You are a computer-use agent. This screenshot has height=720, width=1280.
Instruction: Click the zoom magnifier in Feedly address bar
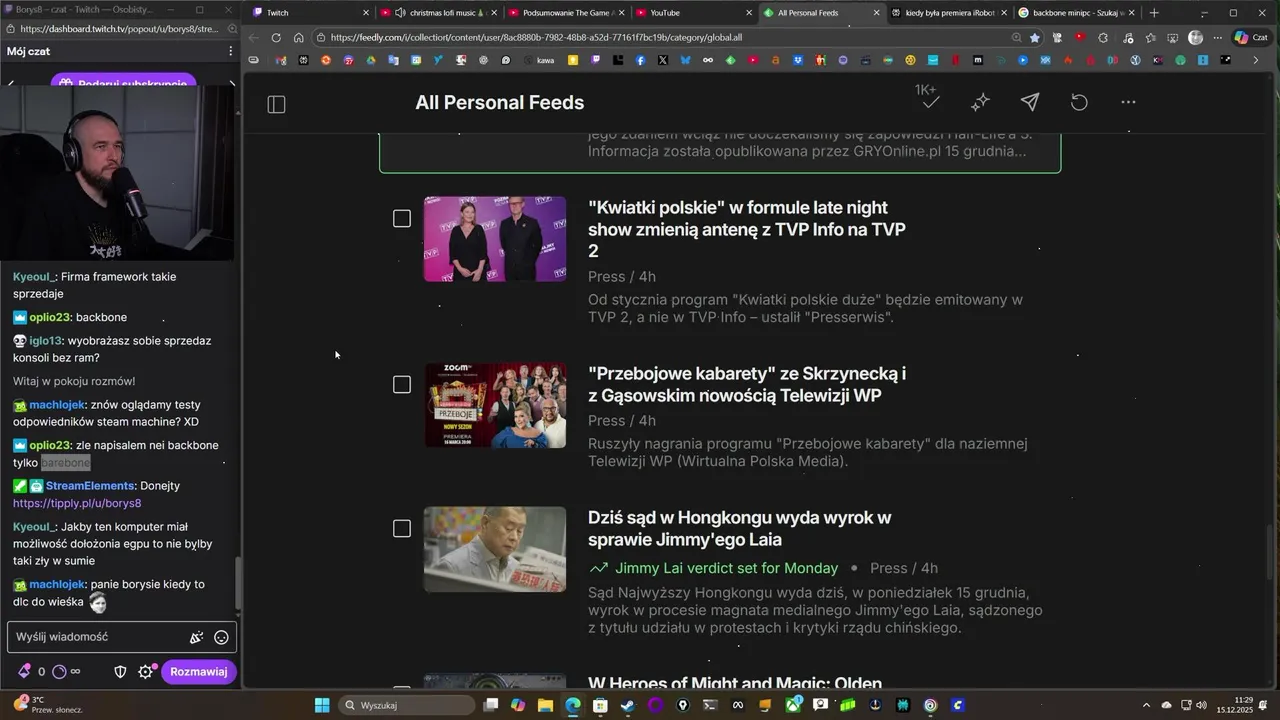[1016, 38]
